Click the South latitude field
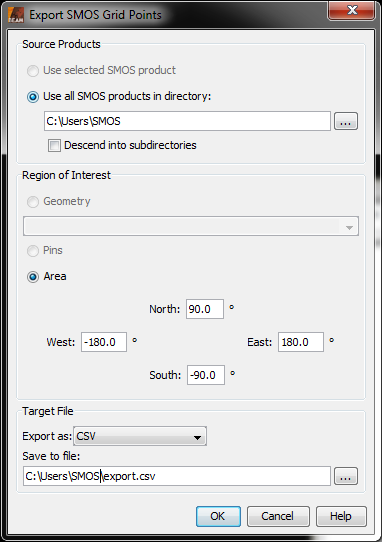The width and height of the screenshot is (382, 542). click(x=206, y=375)
